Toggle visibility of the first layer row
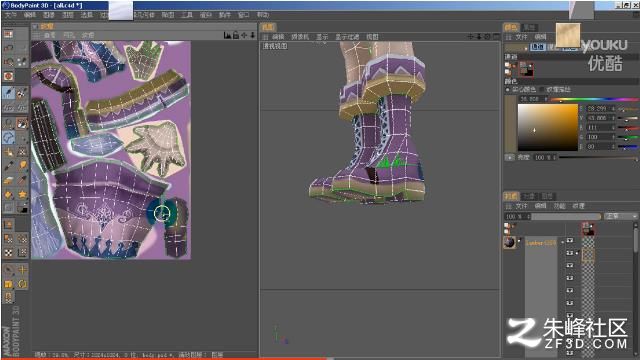Screen dimensions: 640x360 (x=570, y=240)
